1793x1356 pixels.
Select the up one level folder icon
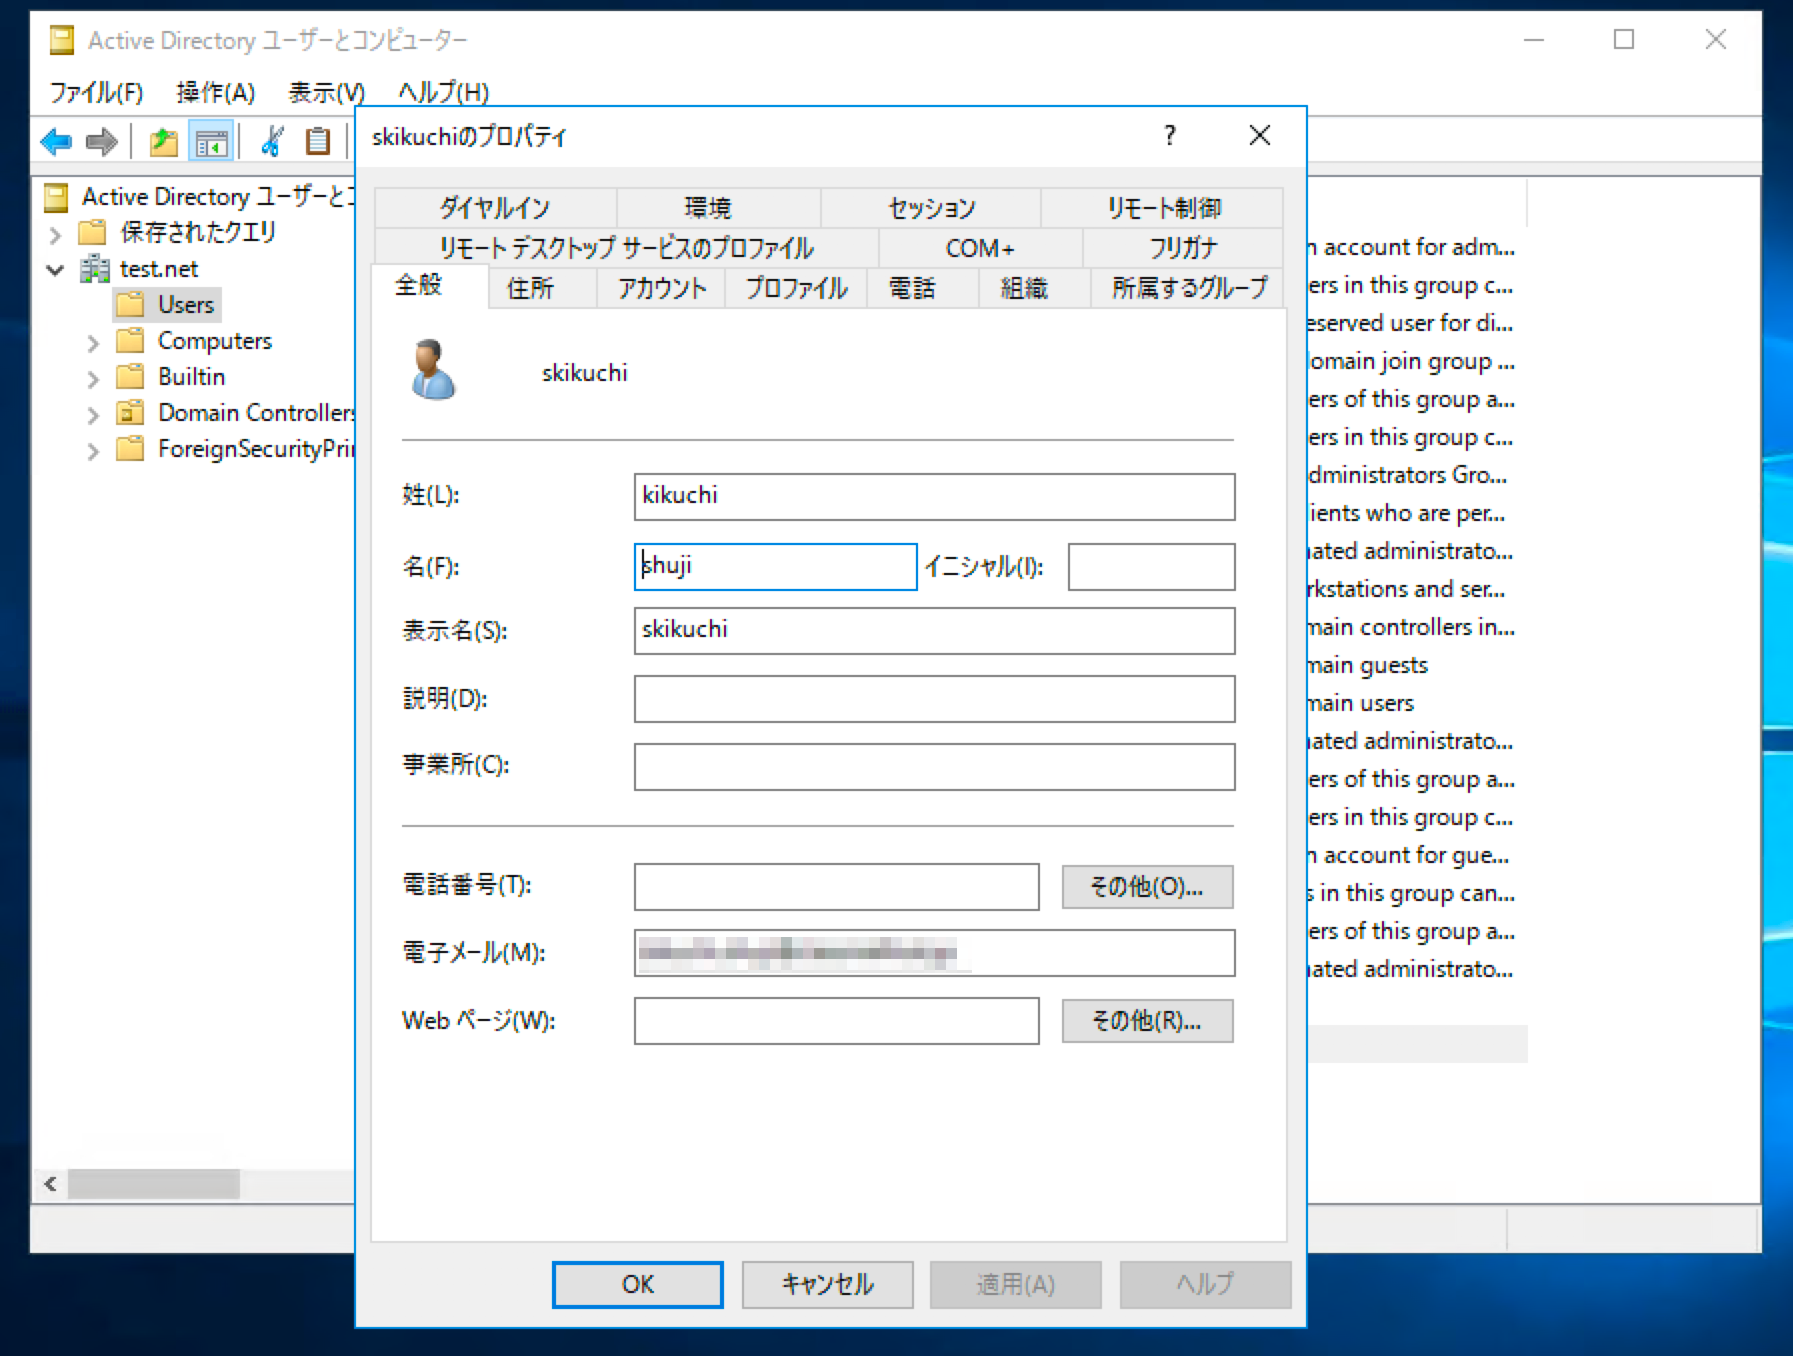point(163,141)
